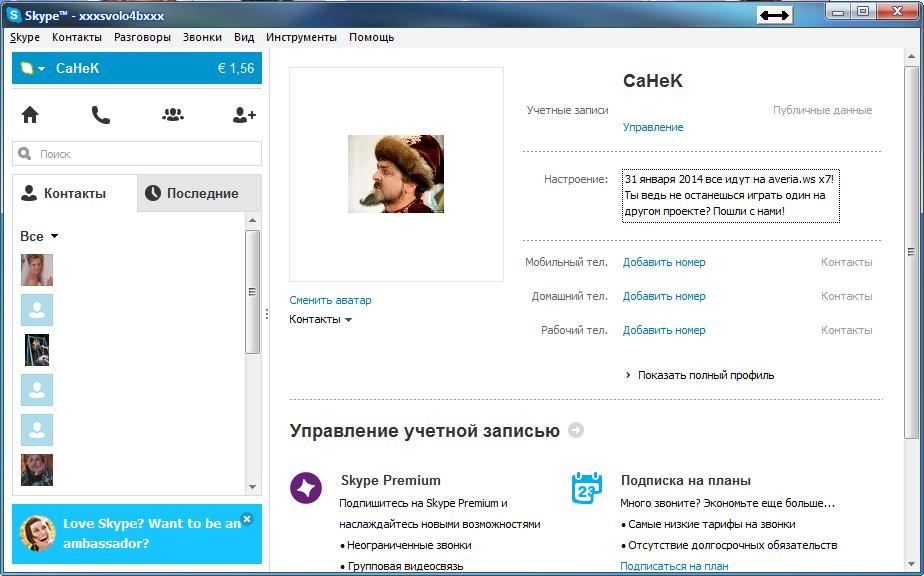The image size is (924, 576).
Task: Open the online status dropdown
Action: pyautogui.click(x=32, y=69)
